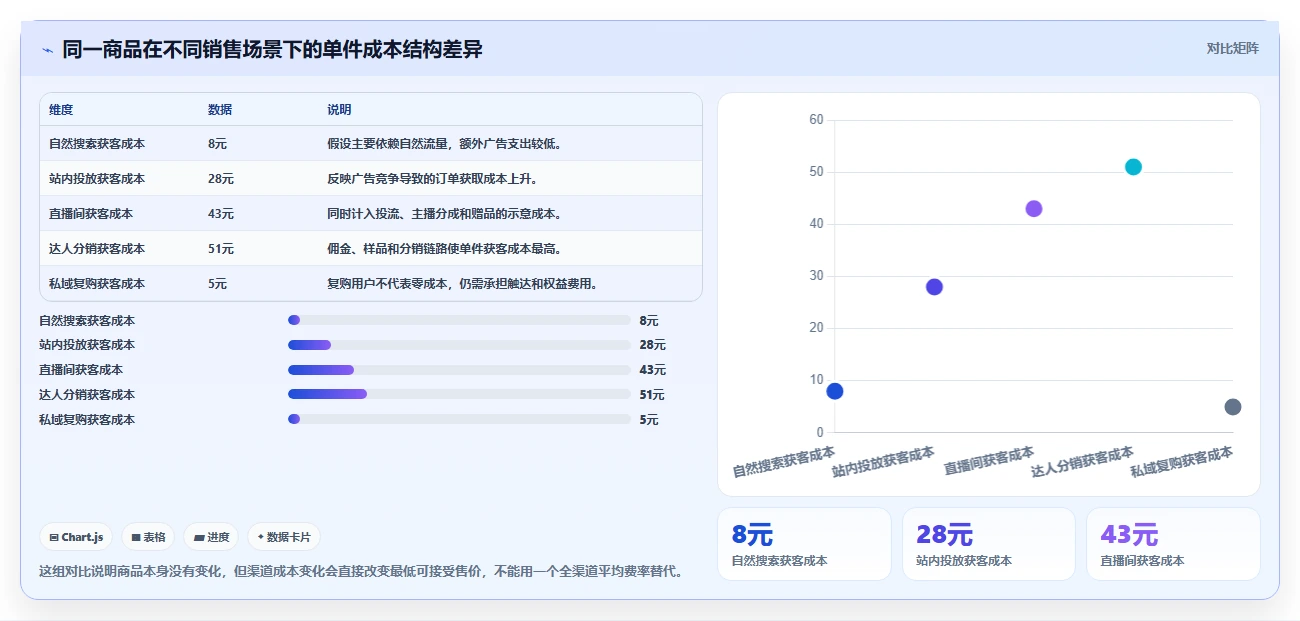Click the 51元 progress bar value label
Viewport: 1300px width, 621px height.
tap(652, 395)
